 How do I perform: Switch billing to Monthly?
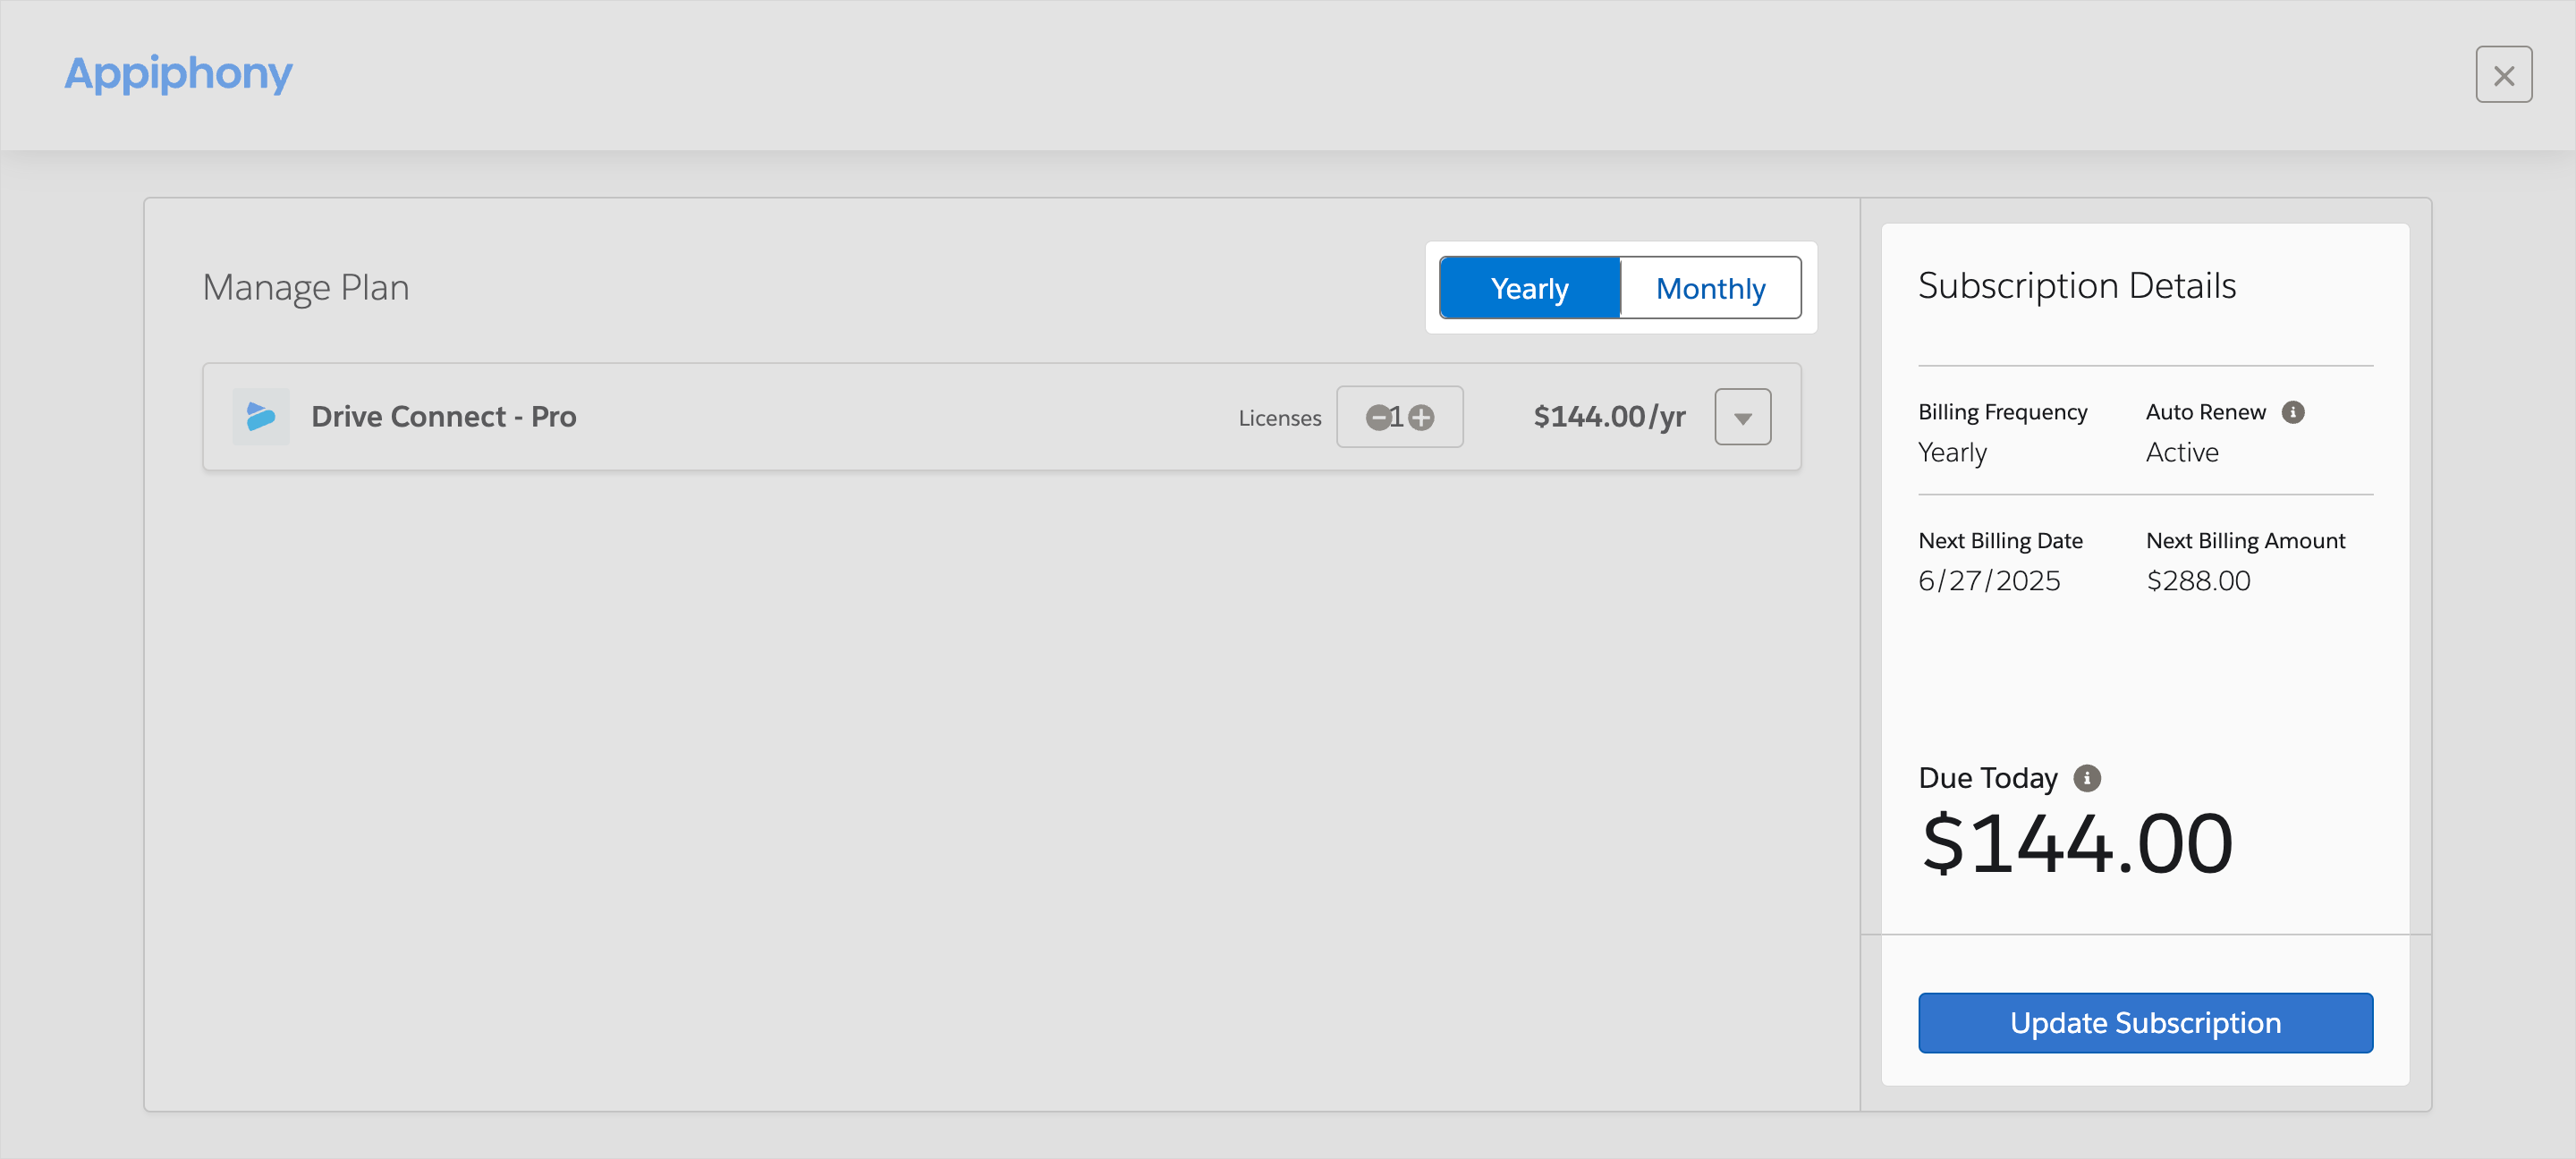click(x=1710, y=288)
